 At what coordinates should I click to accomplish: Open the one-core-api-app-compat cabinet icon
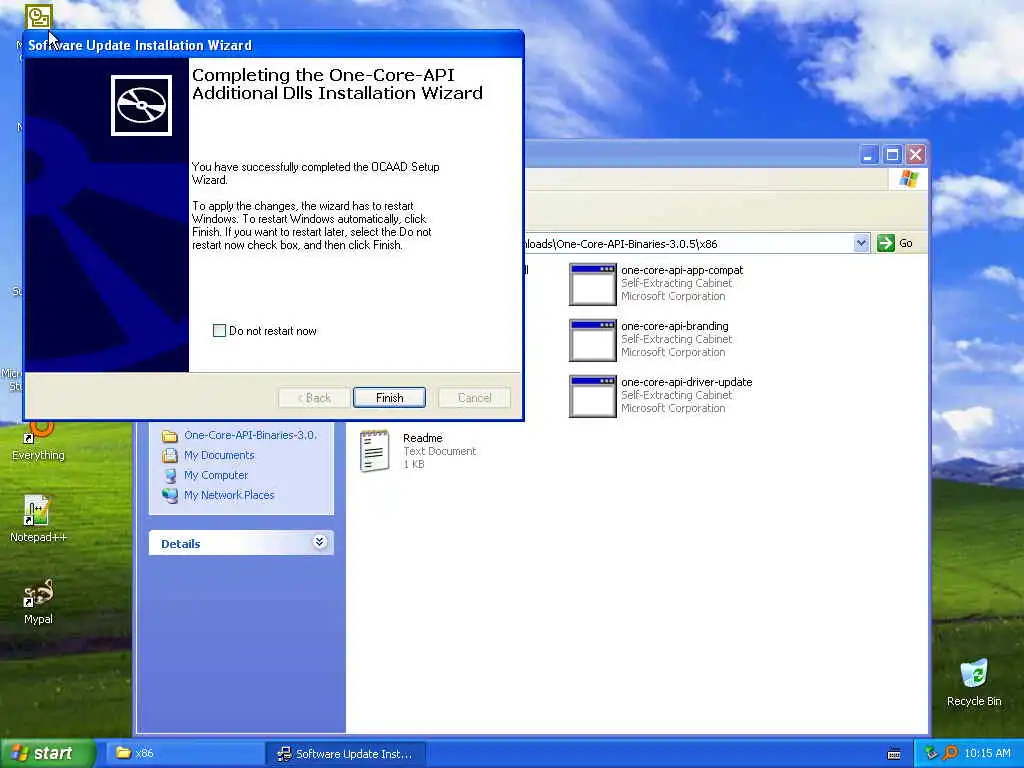point(592,284)
